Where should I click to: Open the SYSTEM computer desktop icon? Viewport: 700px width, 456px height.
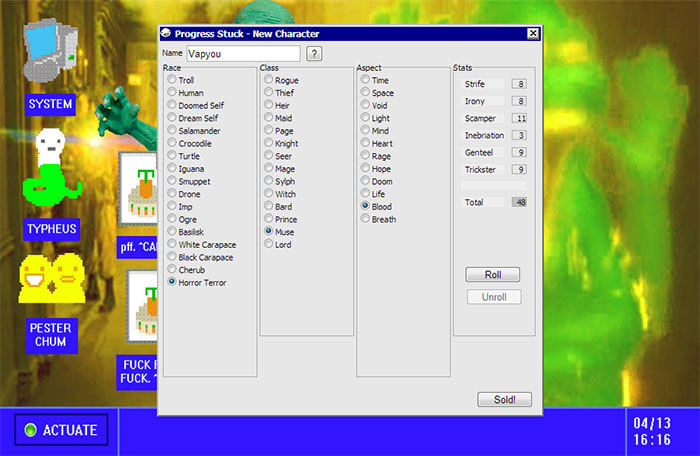pos(50,50)
